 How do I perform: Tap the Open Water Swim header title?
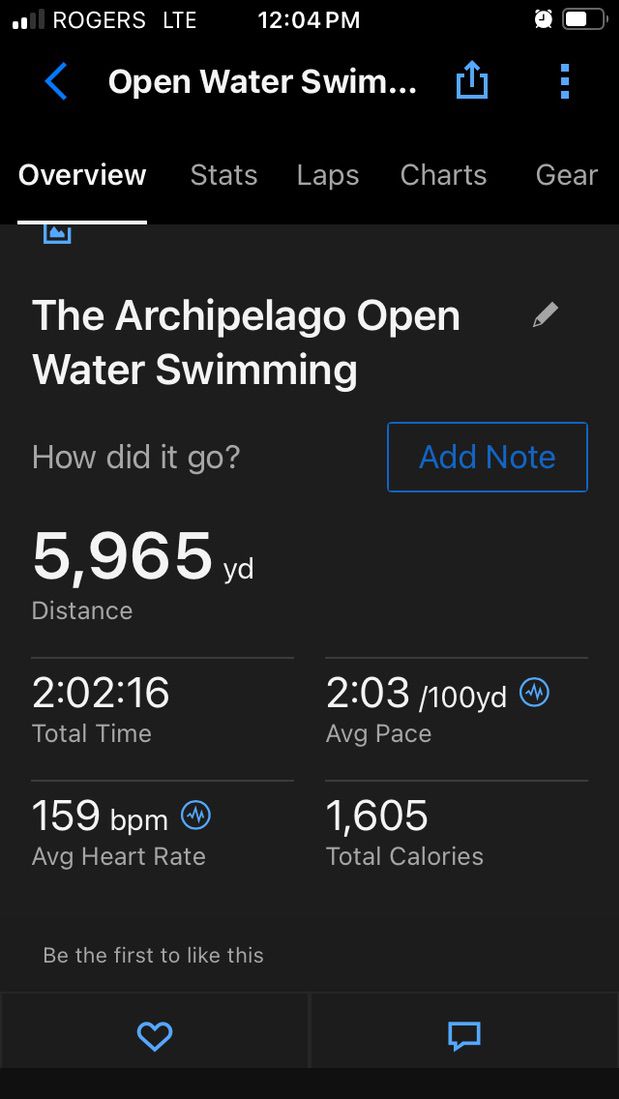point(262,81)
